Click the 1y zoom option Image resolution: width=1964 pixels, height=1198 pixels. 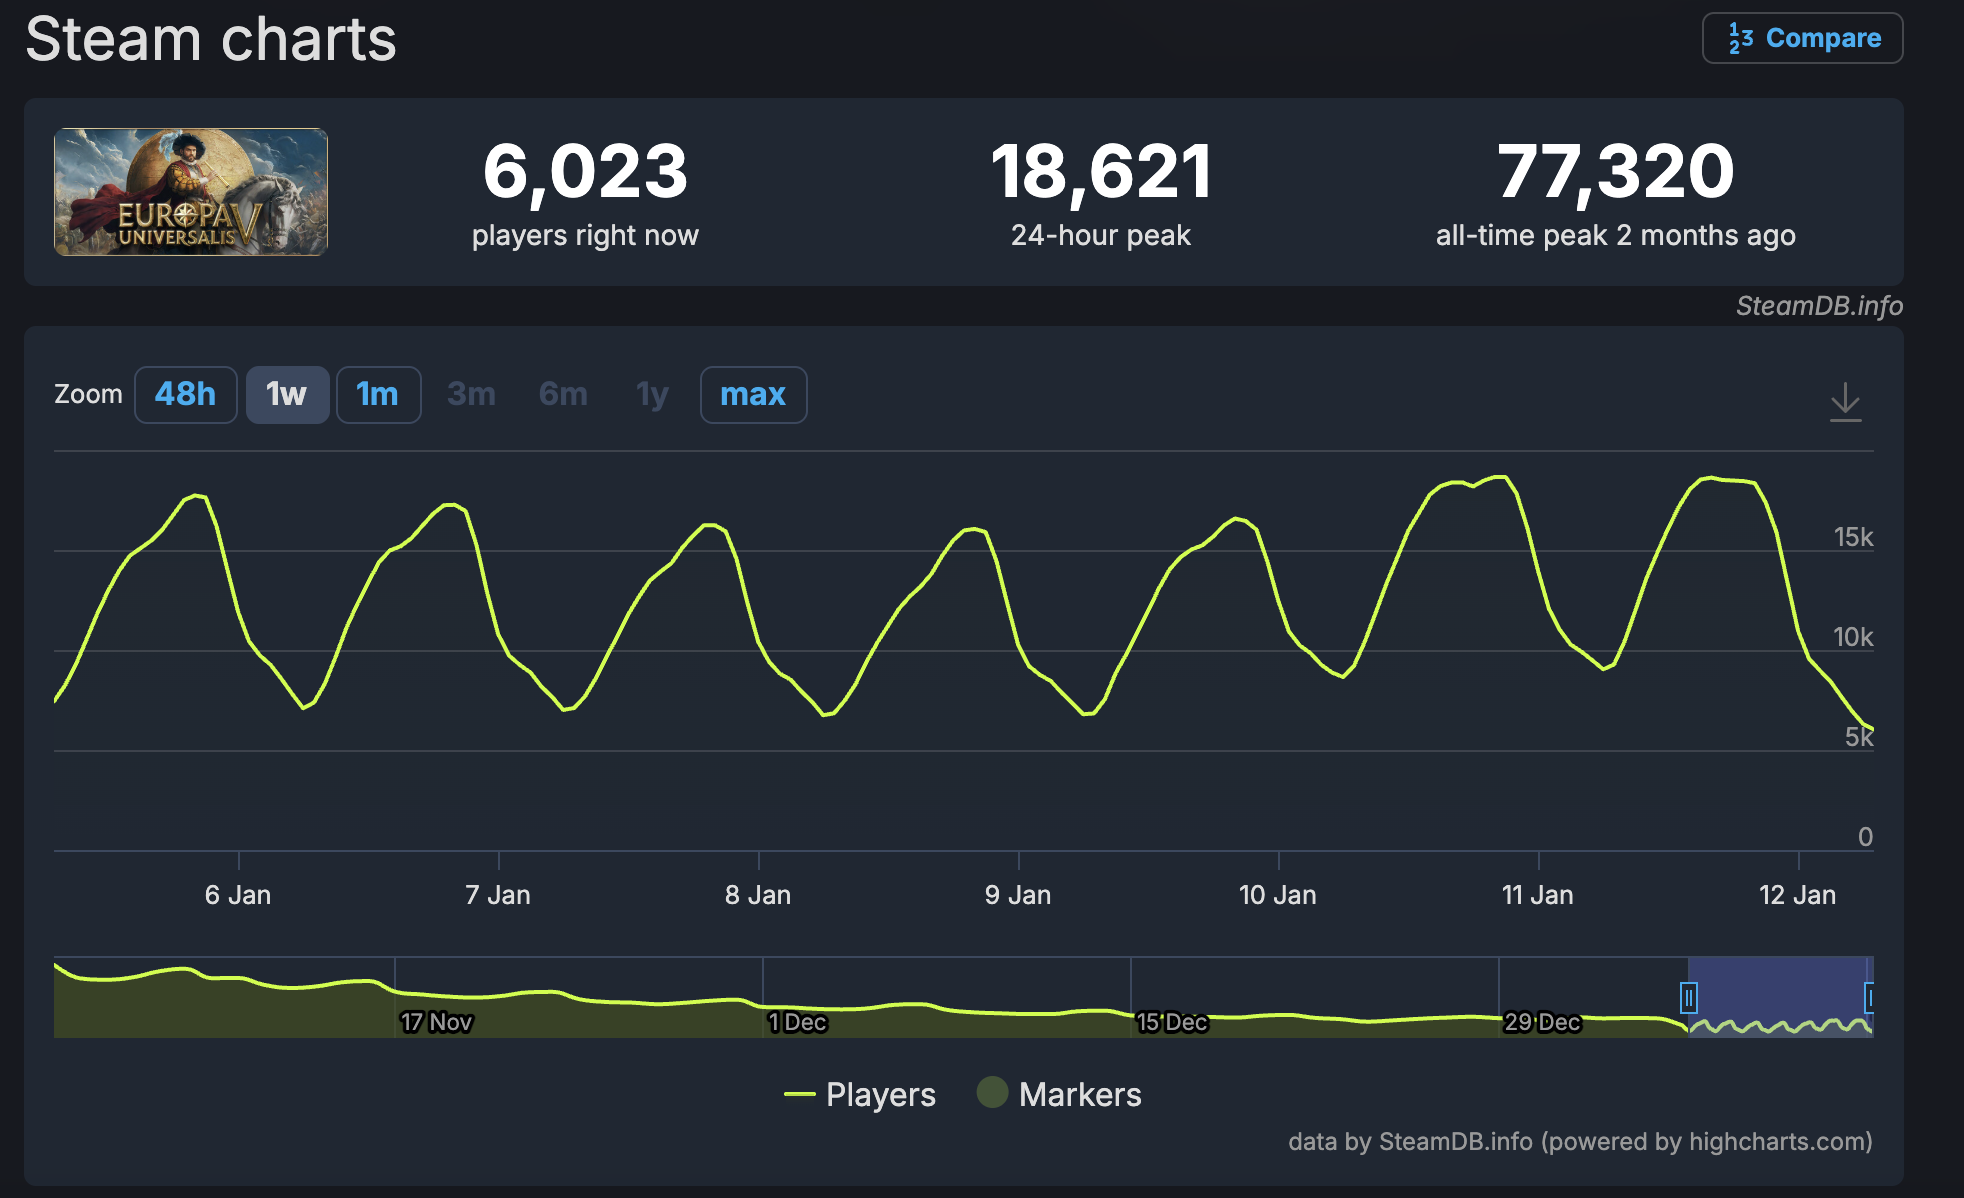(x=652, y=394)
